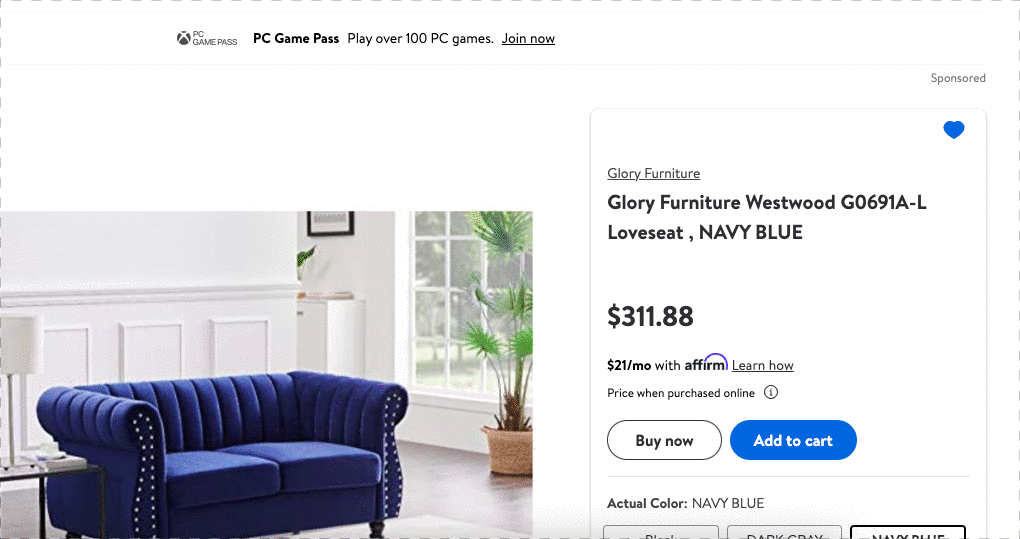Screen dimensions: 1020x539
Task: Select the NAVY BLUE color option
Action: [908, 532]
